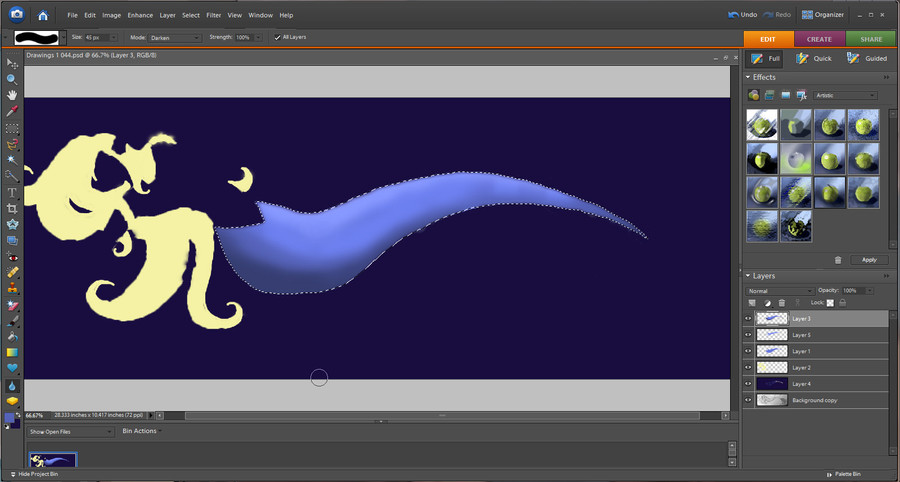
Task: Collapse the Layers panel triangle
Action: coord(748,276)
